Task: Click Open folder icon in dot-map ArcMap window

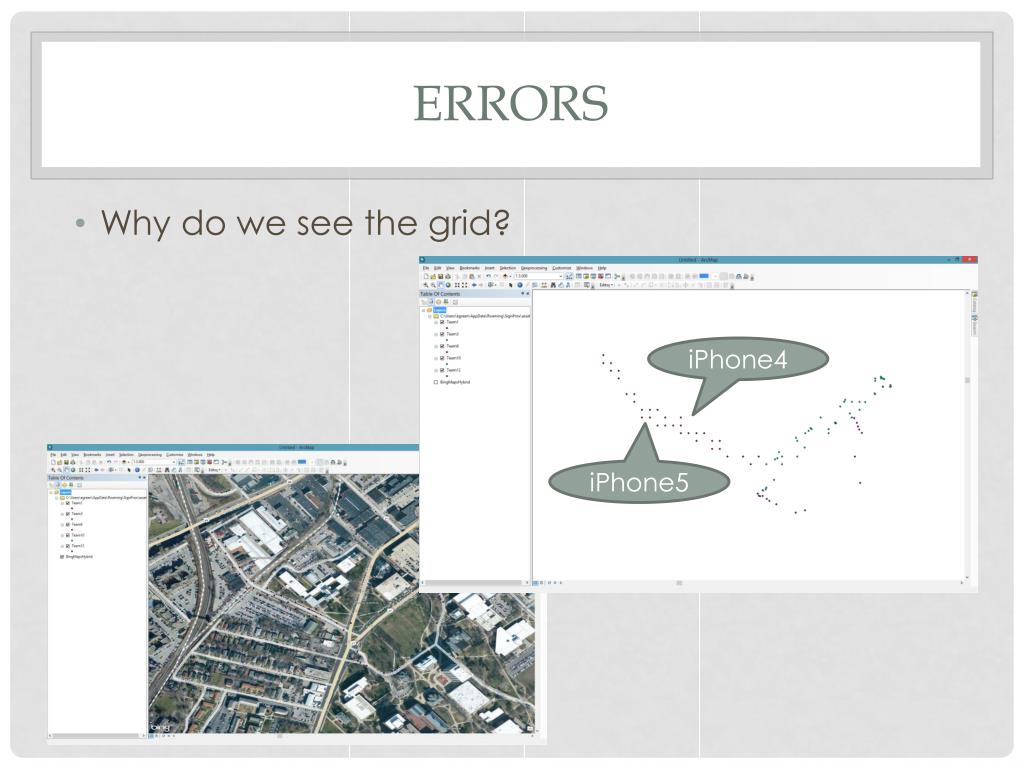Action: [x=434, y=276]
